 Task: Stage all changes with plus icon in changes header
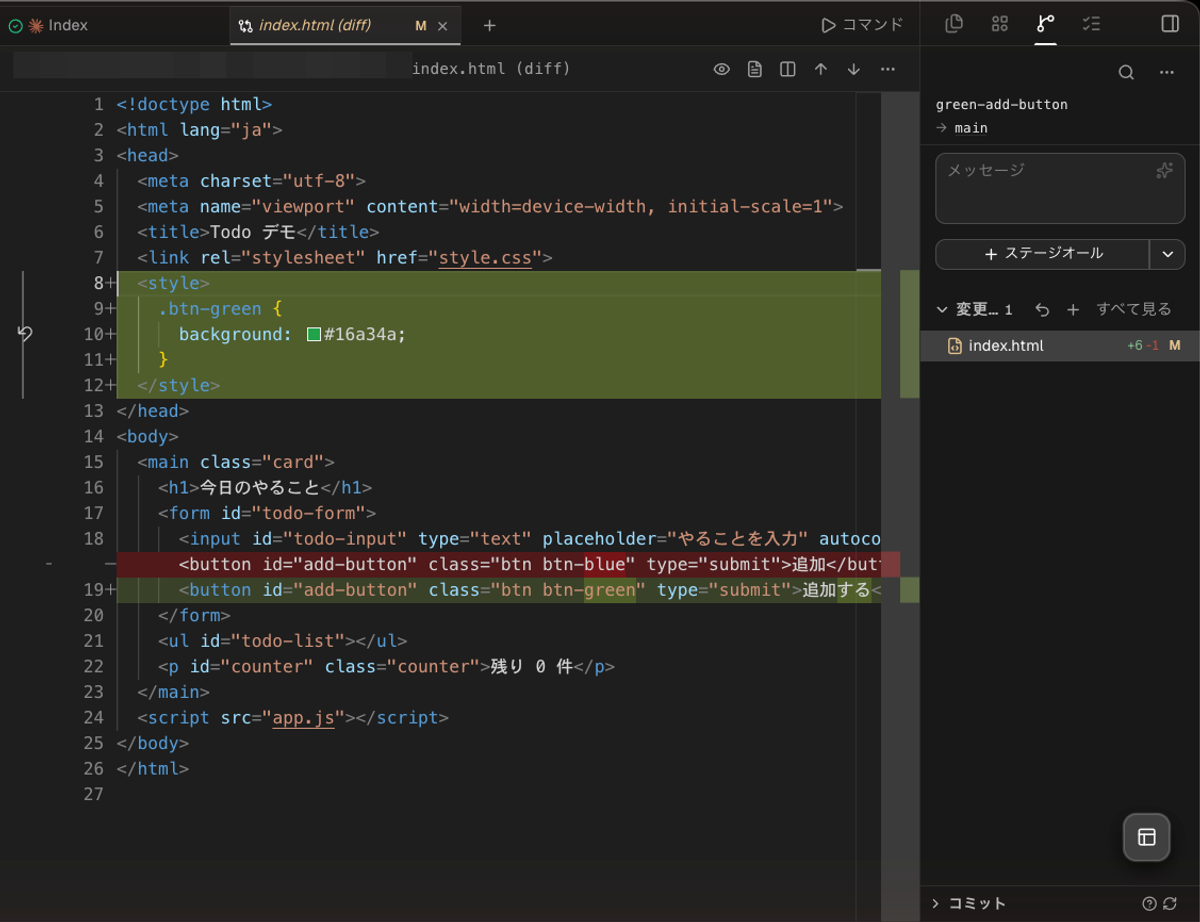click(1073, 310)
